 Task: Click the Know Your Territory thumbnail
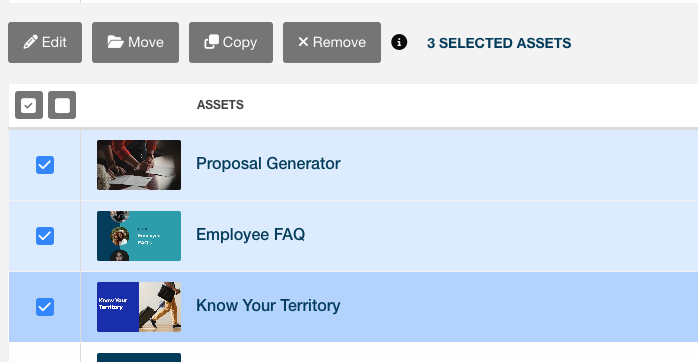[x=139, y=307]
